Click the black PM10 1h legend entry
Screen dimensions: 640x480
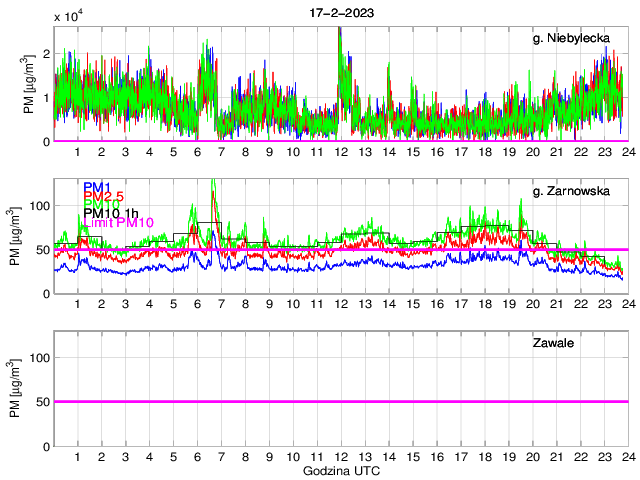tap(110, 213)
